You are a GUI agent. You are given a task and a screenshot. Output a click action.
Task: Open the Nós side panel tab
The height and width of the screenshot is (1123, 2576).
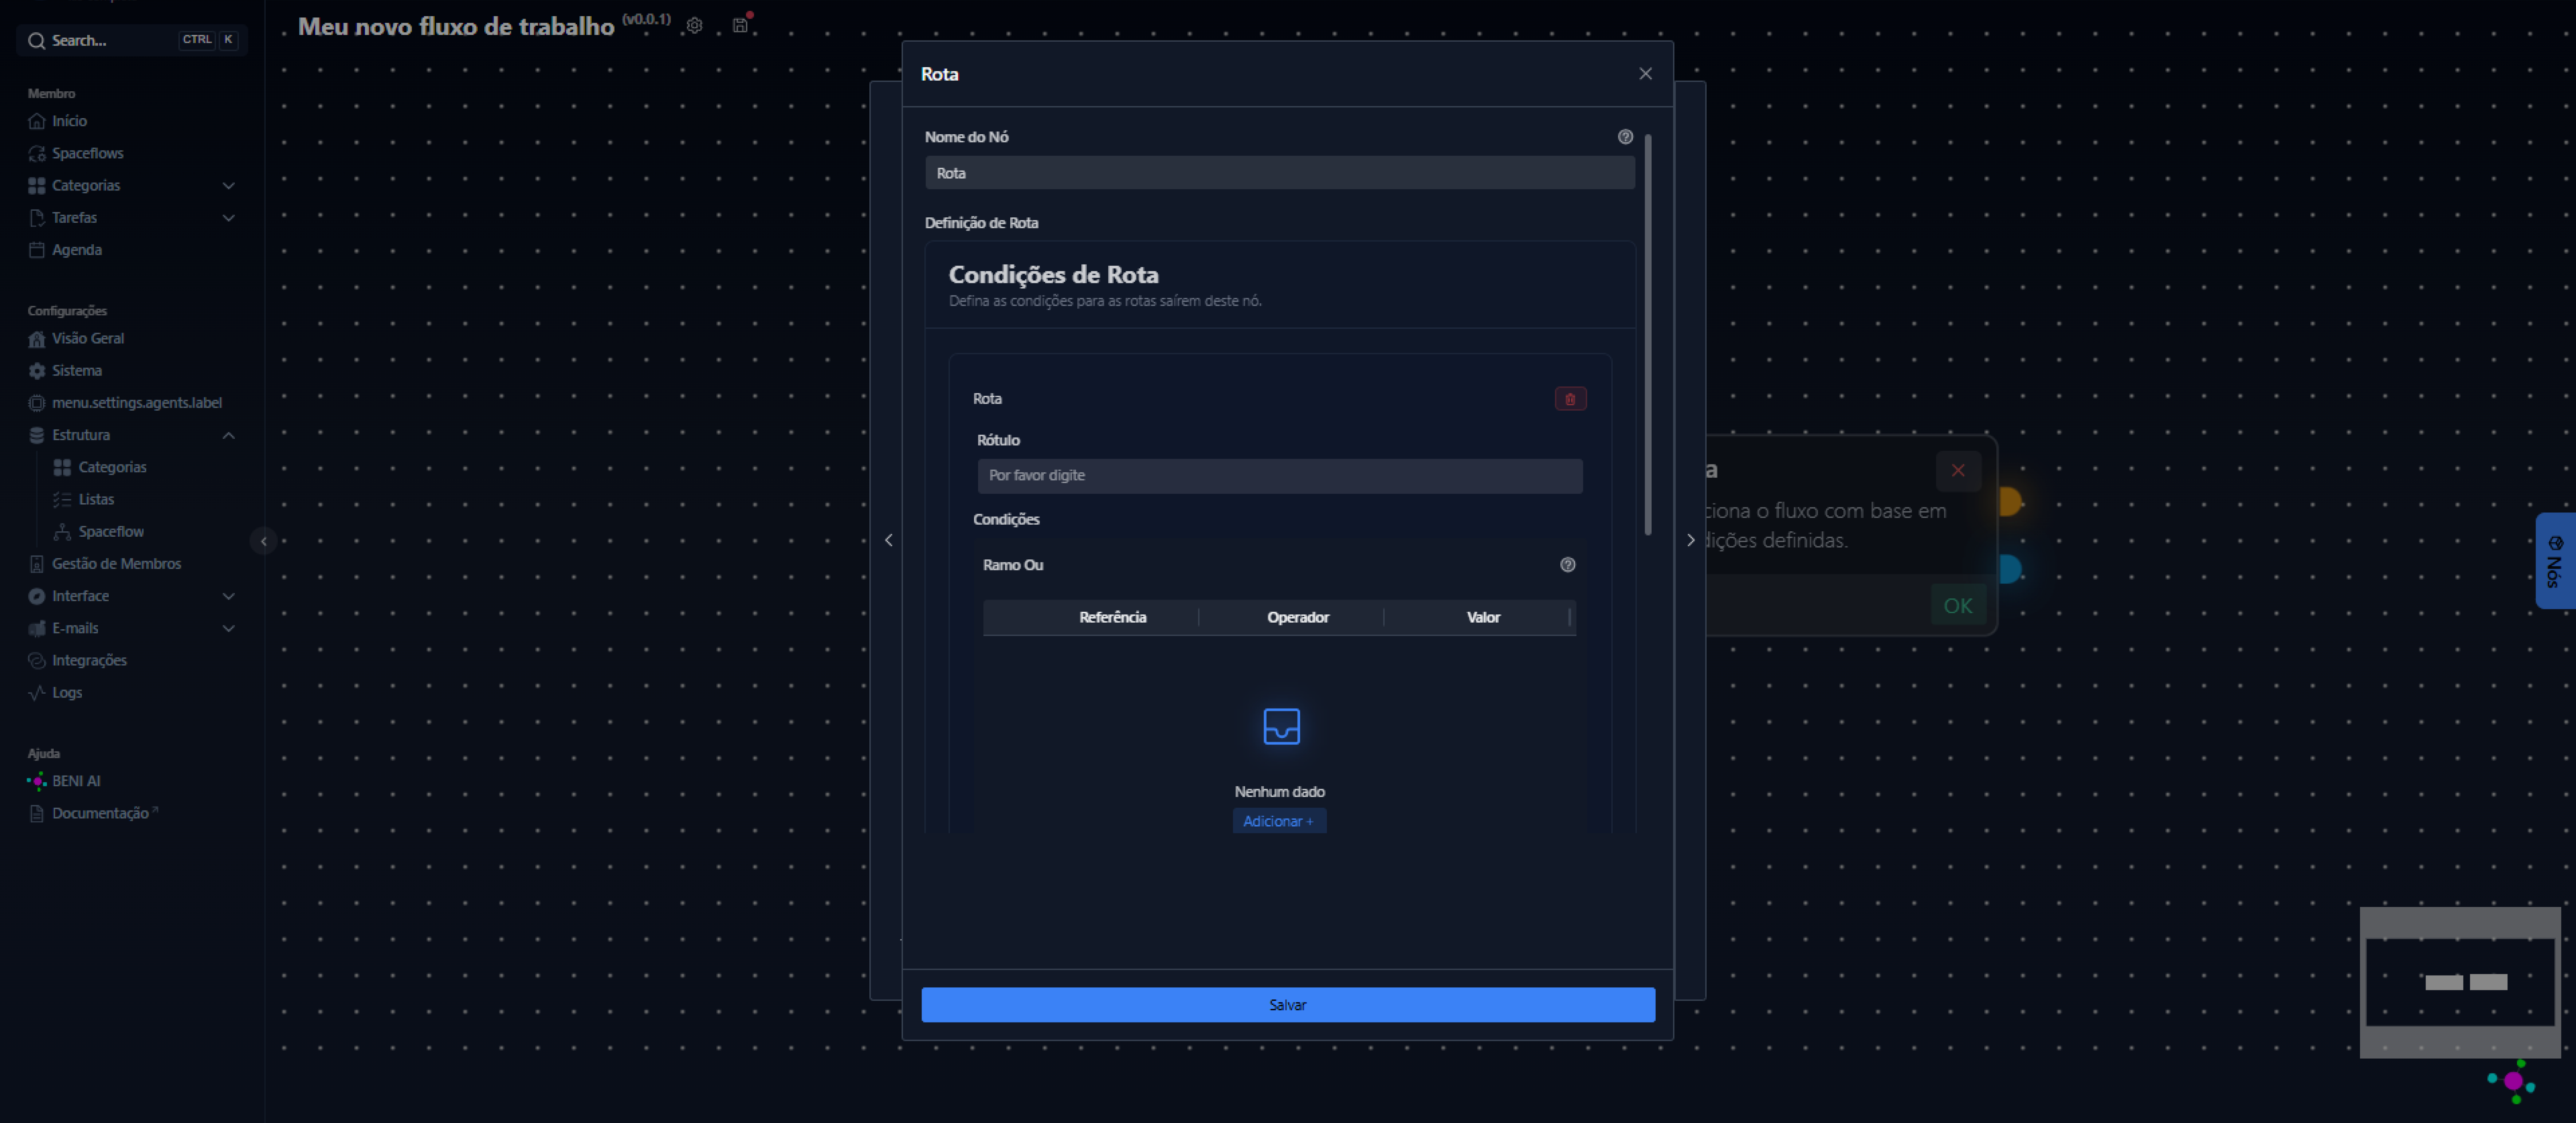(2554, 561)
